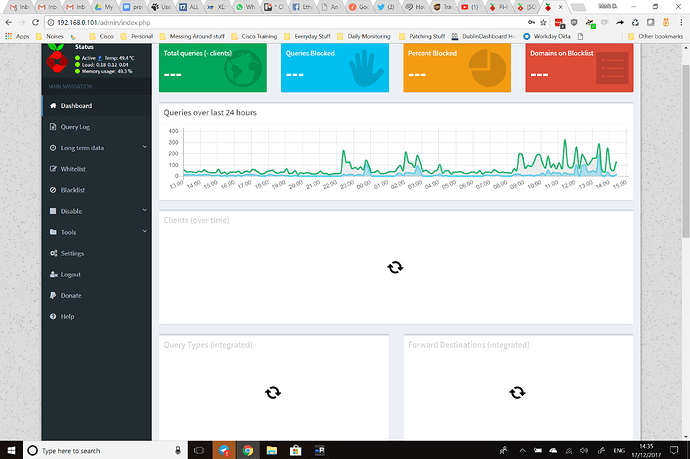Click the address bar URL field

(286, 22)
